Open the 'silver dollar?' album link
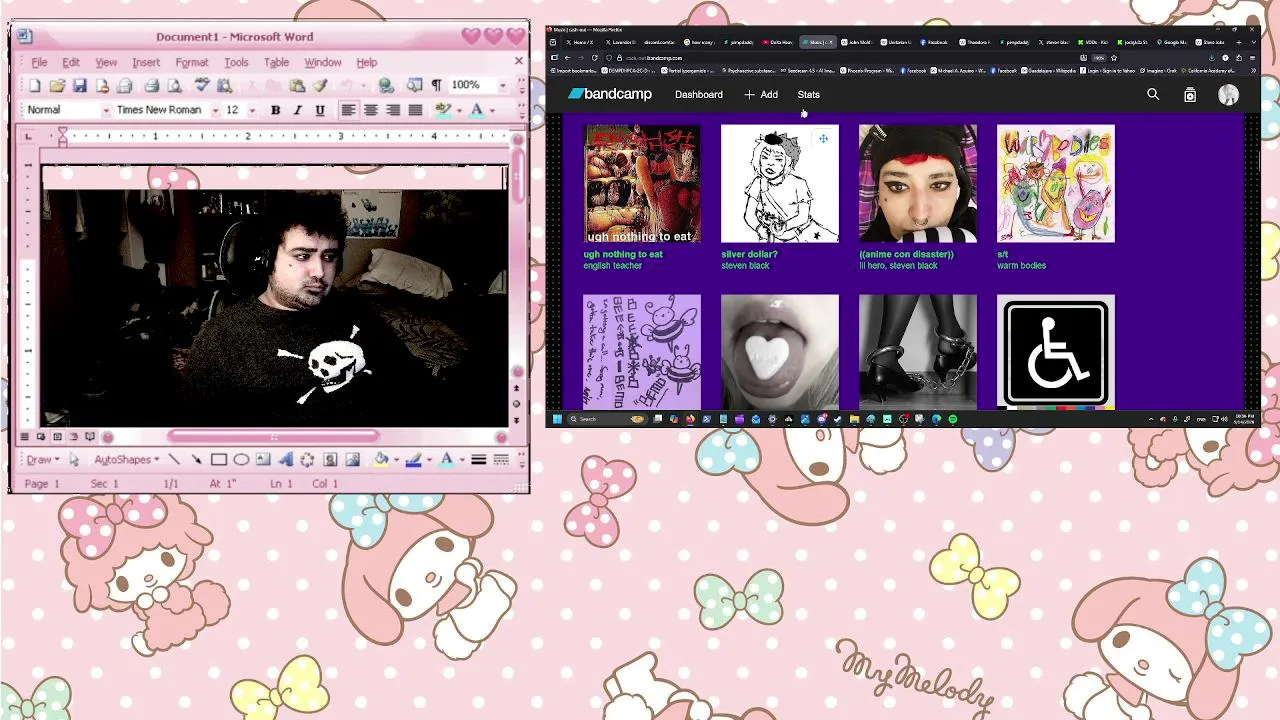Screen dimensions: 1280x720 tap(749, 254)
